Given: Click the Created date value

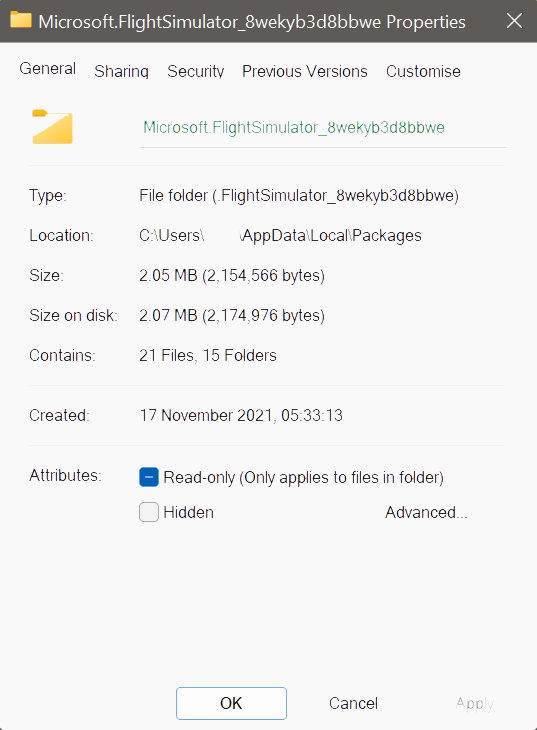Looking at the screenshot, I should pos(241,415).
